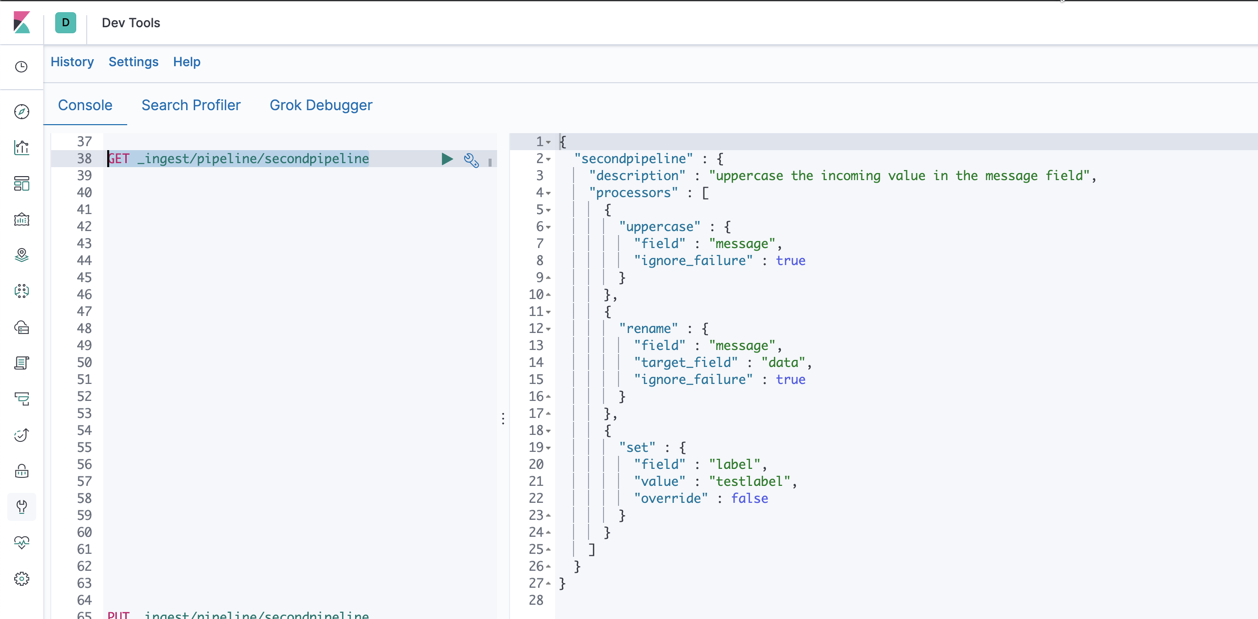The width and height of the screenshot is (1258, 619).
Task: Switch to the Search Profiler tab
Action: (191, 105)
